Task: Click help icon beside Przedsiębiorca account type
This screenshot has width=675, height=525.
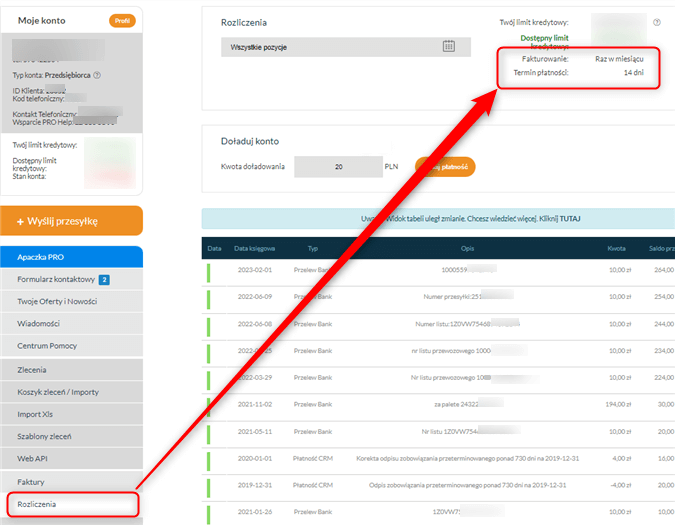Action: (97, 75)
